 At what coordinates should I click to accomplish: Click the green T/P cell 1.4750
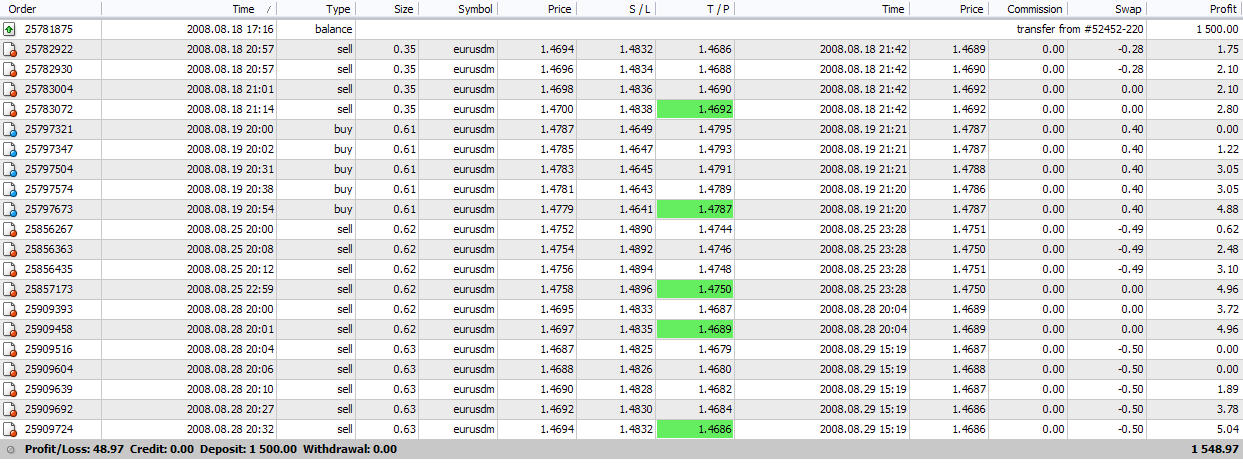695,289
